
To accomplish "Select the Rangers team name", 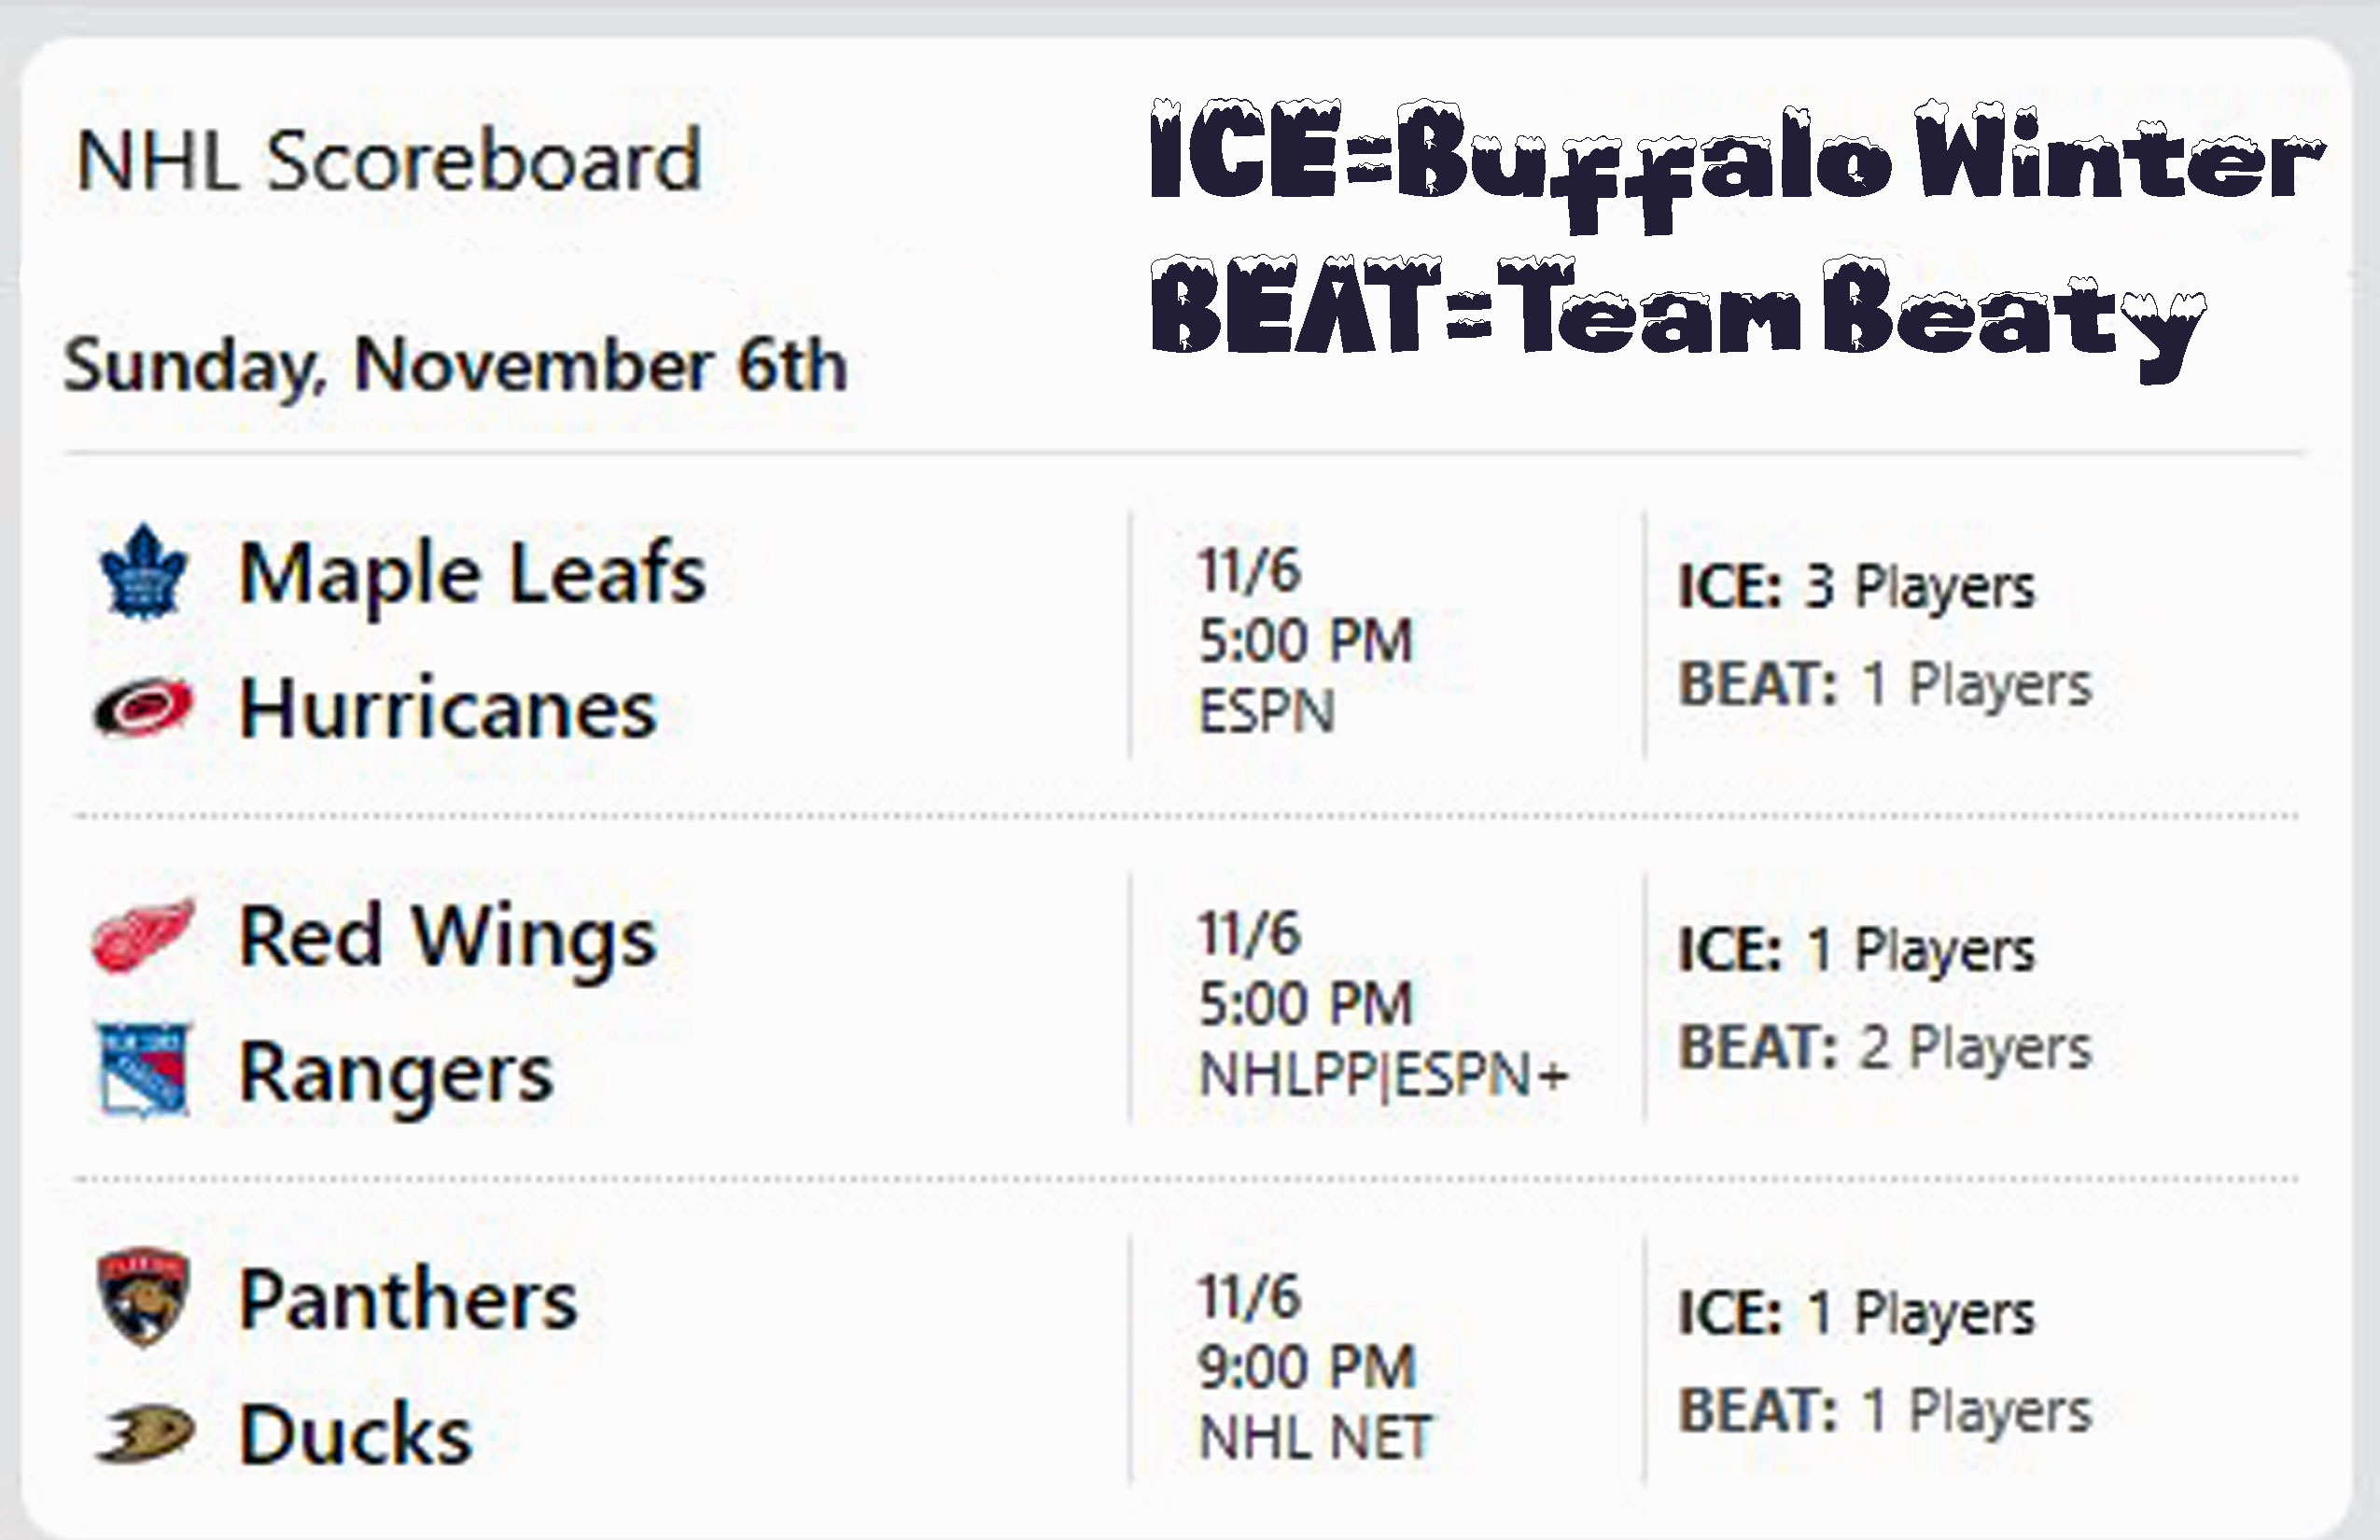I will (x=396, y=1073).
